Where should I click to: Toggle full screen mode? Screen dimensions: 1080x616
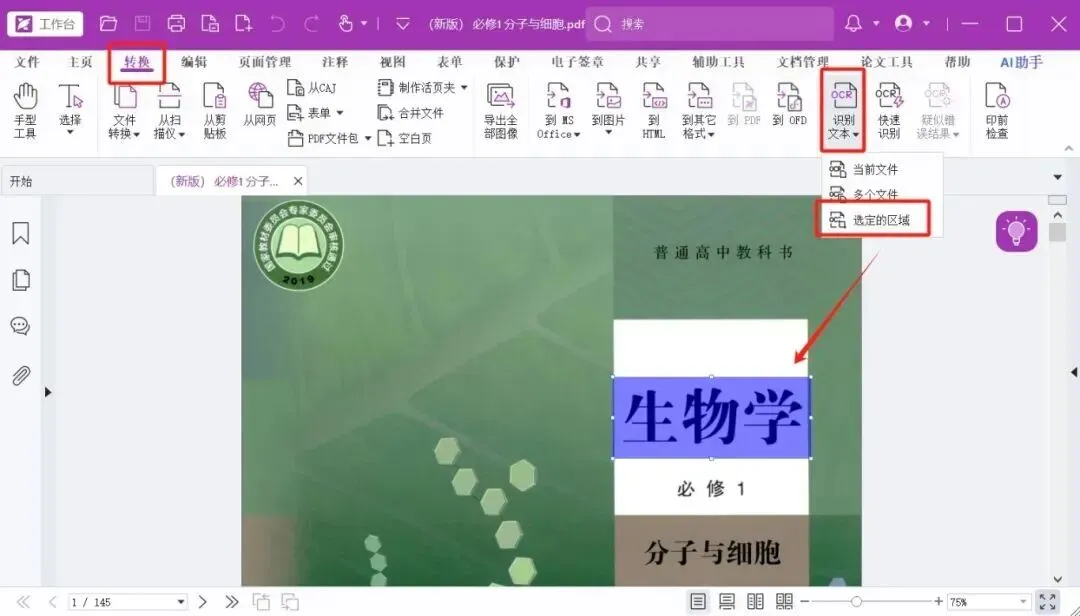pos(1048,602)
